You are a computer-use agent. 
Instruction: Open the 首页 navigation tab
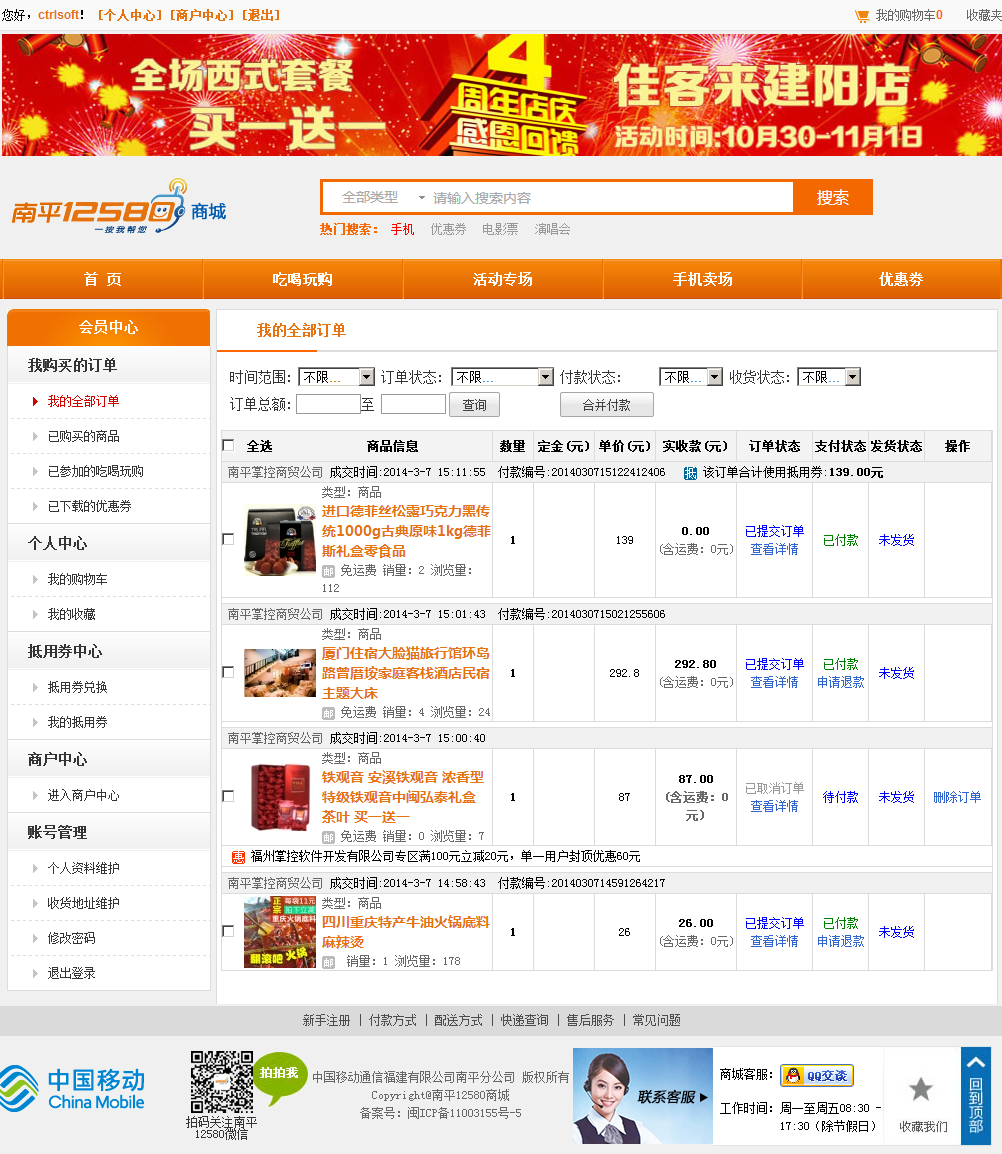click(102, 279)
